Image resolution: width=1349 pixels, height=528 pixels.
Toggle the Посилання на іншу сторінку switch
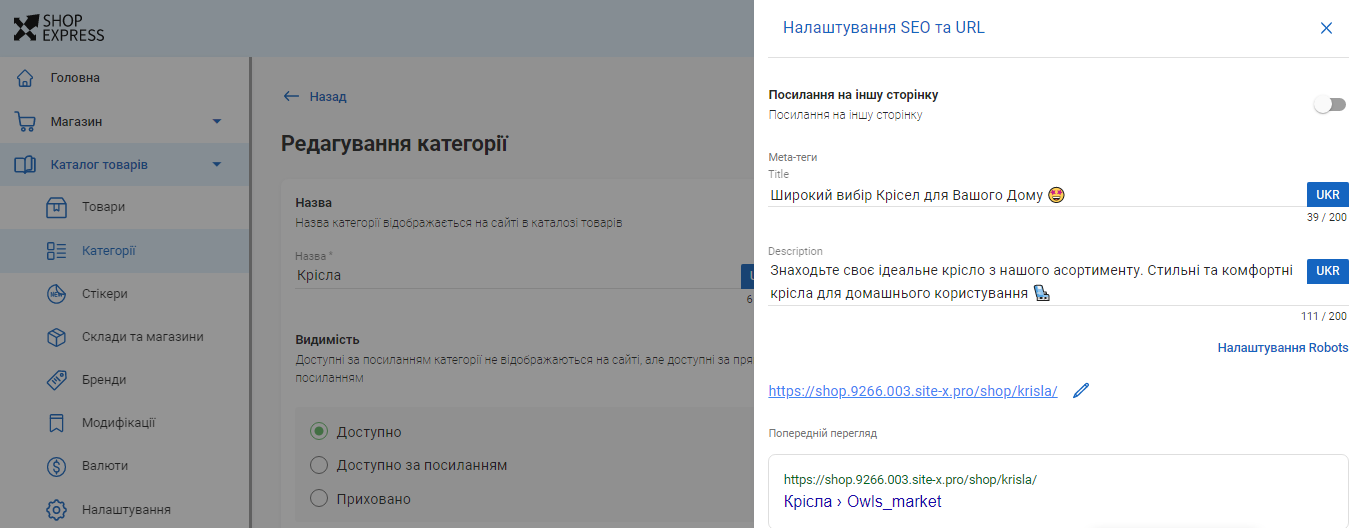pyautogui.click(x=1329, y=104)
